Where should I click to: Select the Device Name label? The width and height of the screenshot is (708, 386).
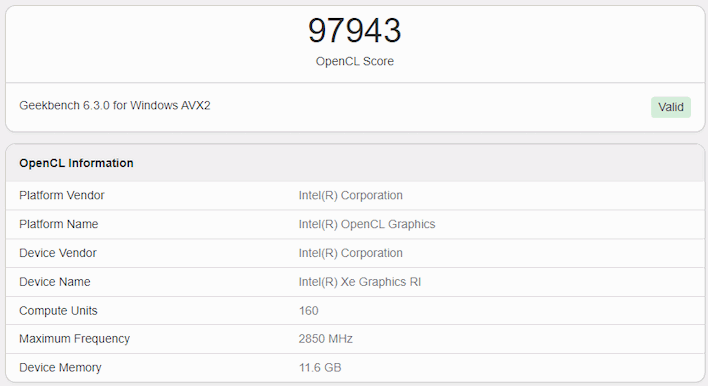click(x=55, y=282)
